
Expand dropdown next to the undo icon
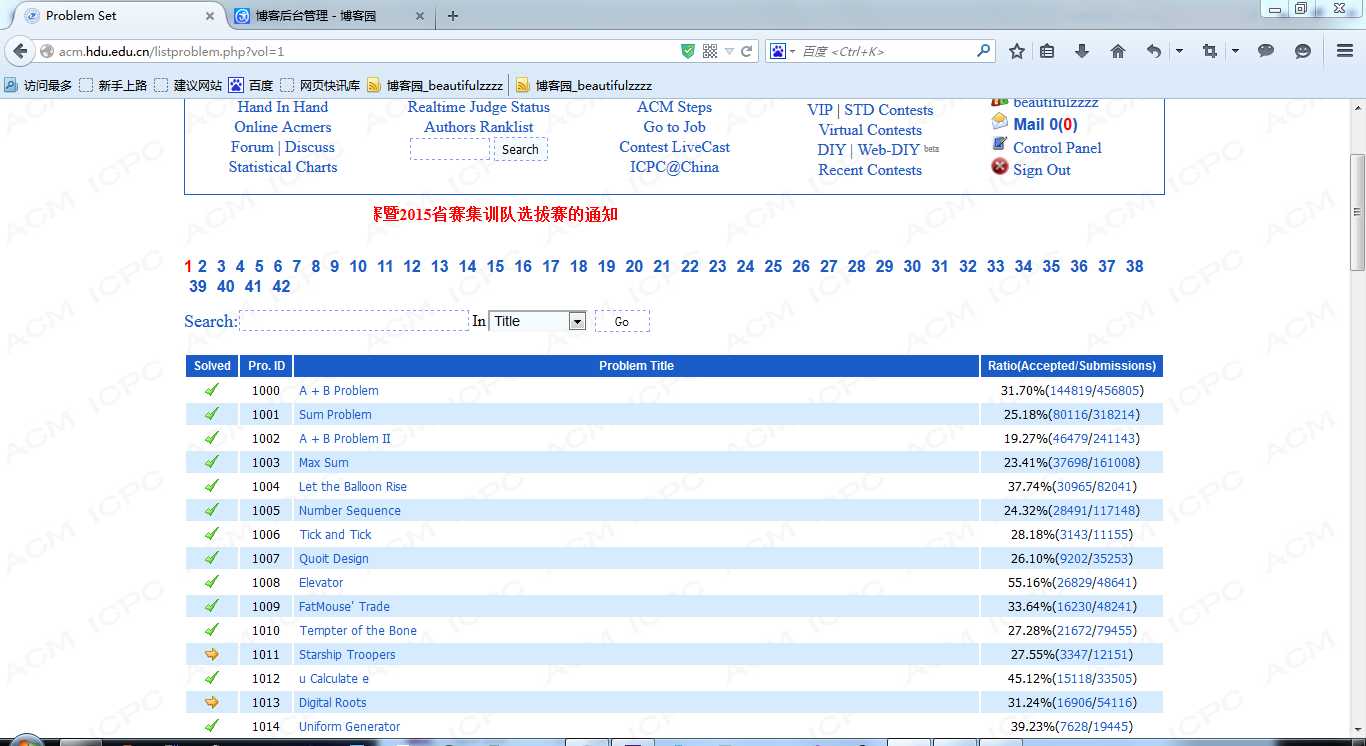coord(1180,51)
